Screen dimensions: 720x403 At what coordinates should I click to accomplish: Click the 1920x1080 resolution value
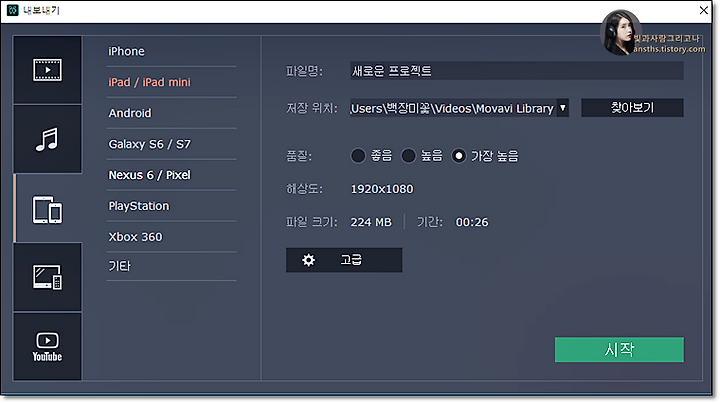[x=382, y=189]
